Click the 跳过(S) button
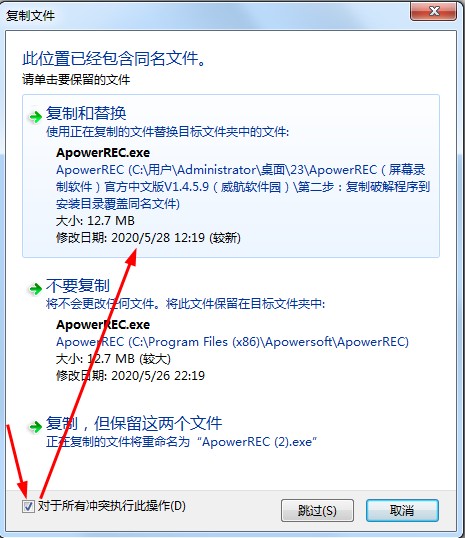 (x=317, y=511)
